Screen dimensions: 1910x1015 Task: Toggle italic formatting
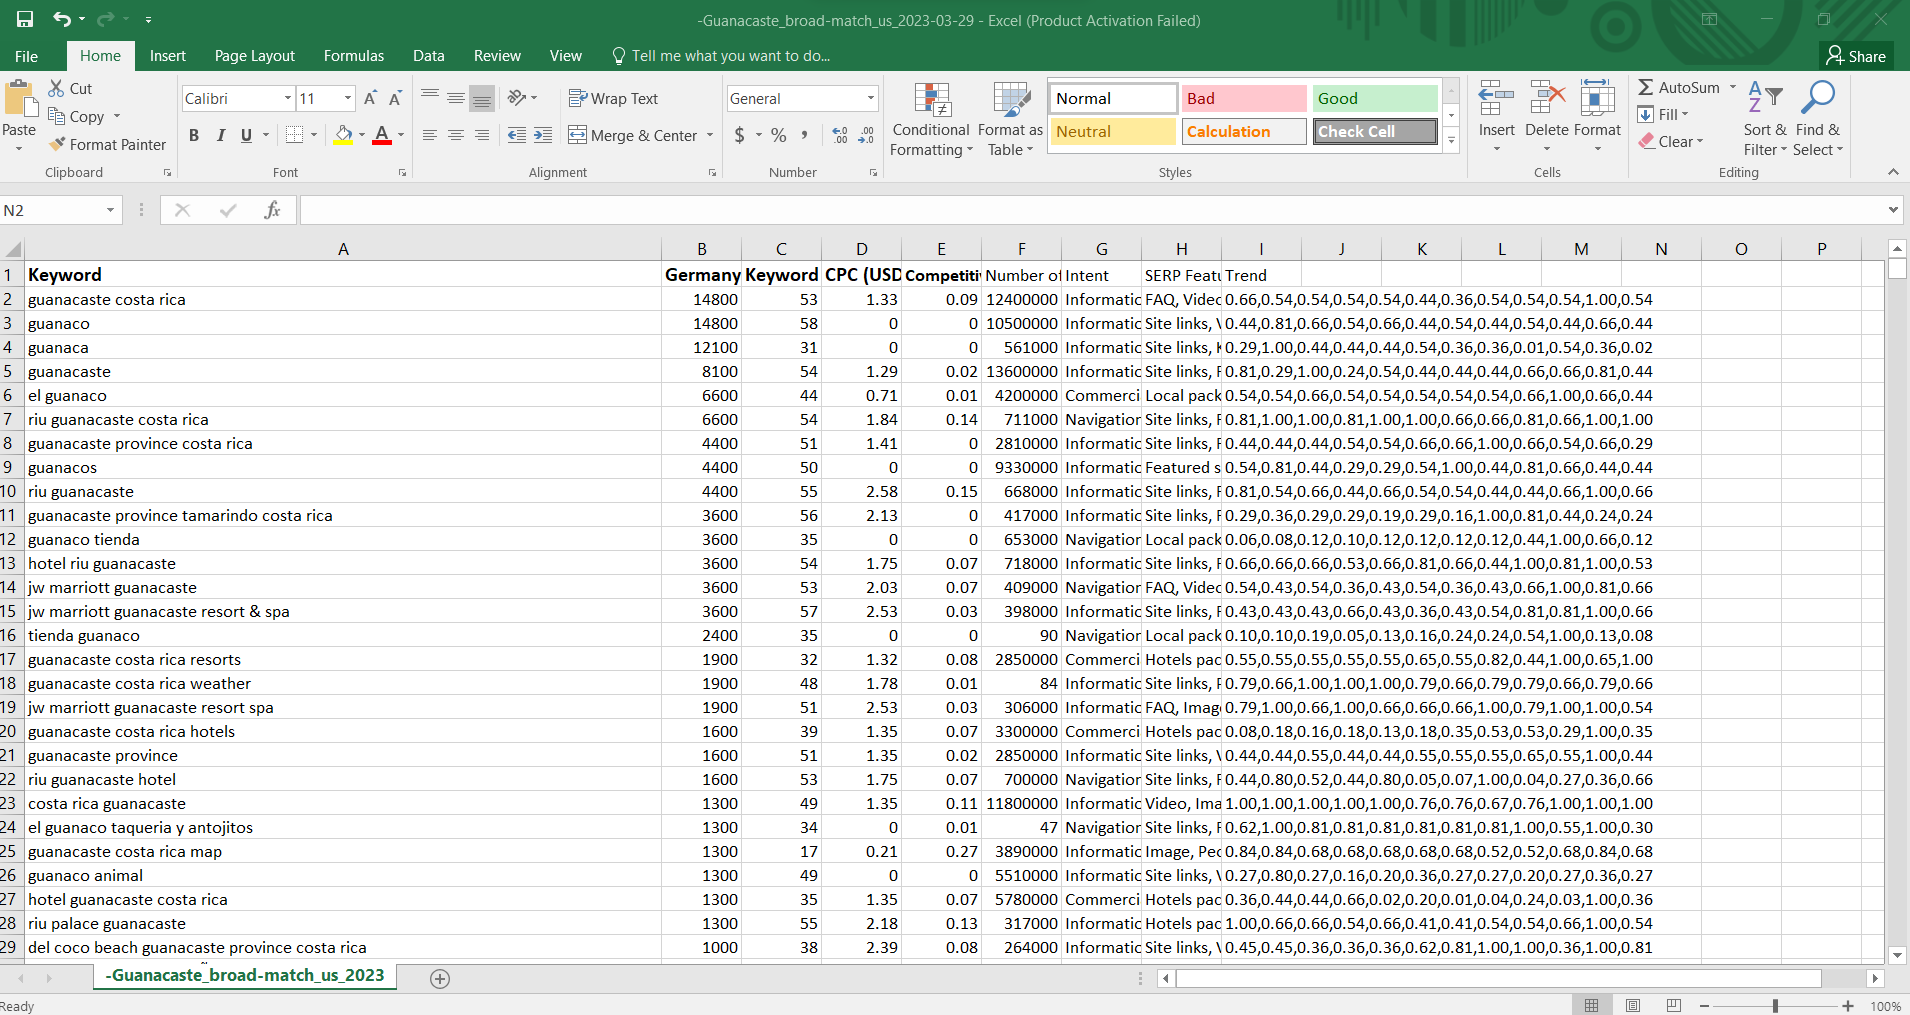pos(220,135)
